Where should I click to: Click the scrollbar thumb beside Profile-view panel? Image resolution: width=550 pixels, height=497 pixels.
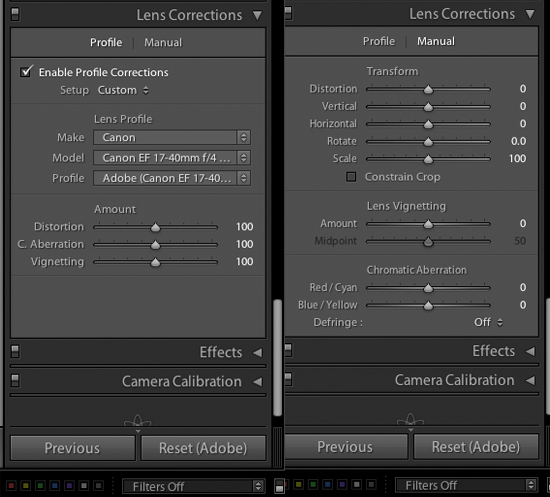277,357
